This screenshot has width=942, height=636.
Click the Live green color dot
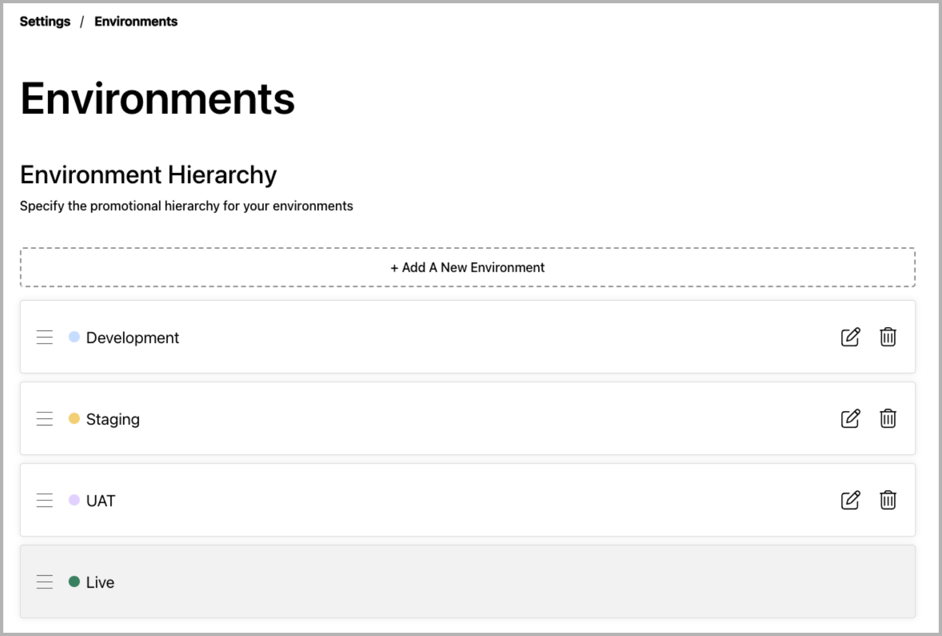click(74, 581)
